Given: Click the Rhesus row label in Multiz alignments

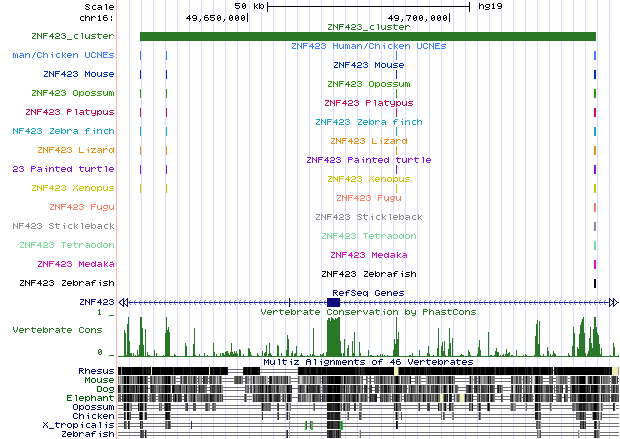Looking at the screenshot, I should pos(96,371).
